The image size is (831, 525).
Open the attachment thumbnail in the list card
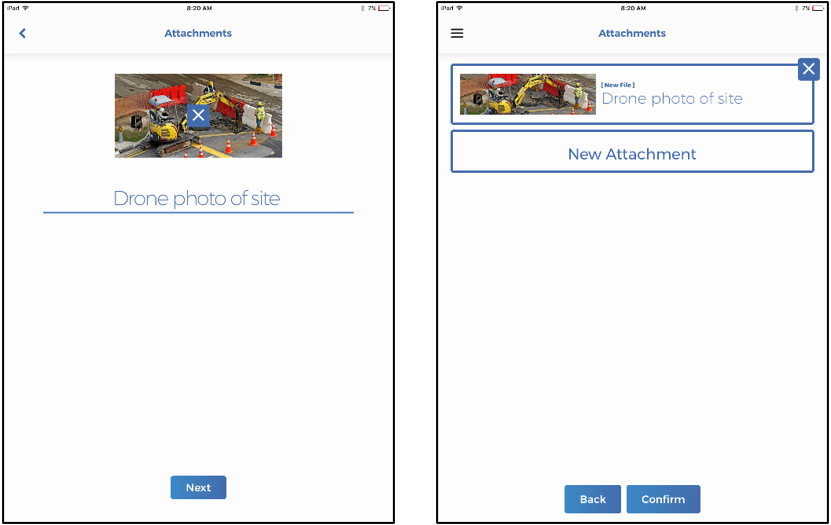coord(527,94)
